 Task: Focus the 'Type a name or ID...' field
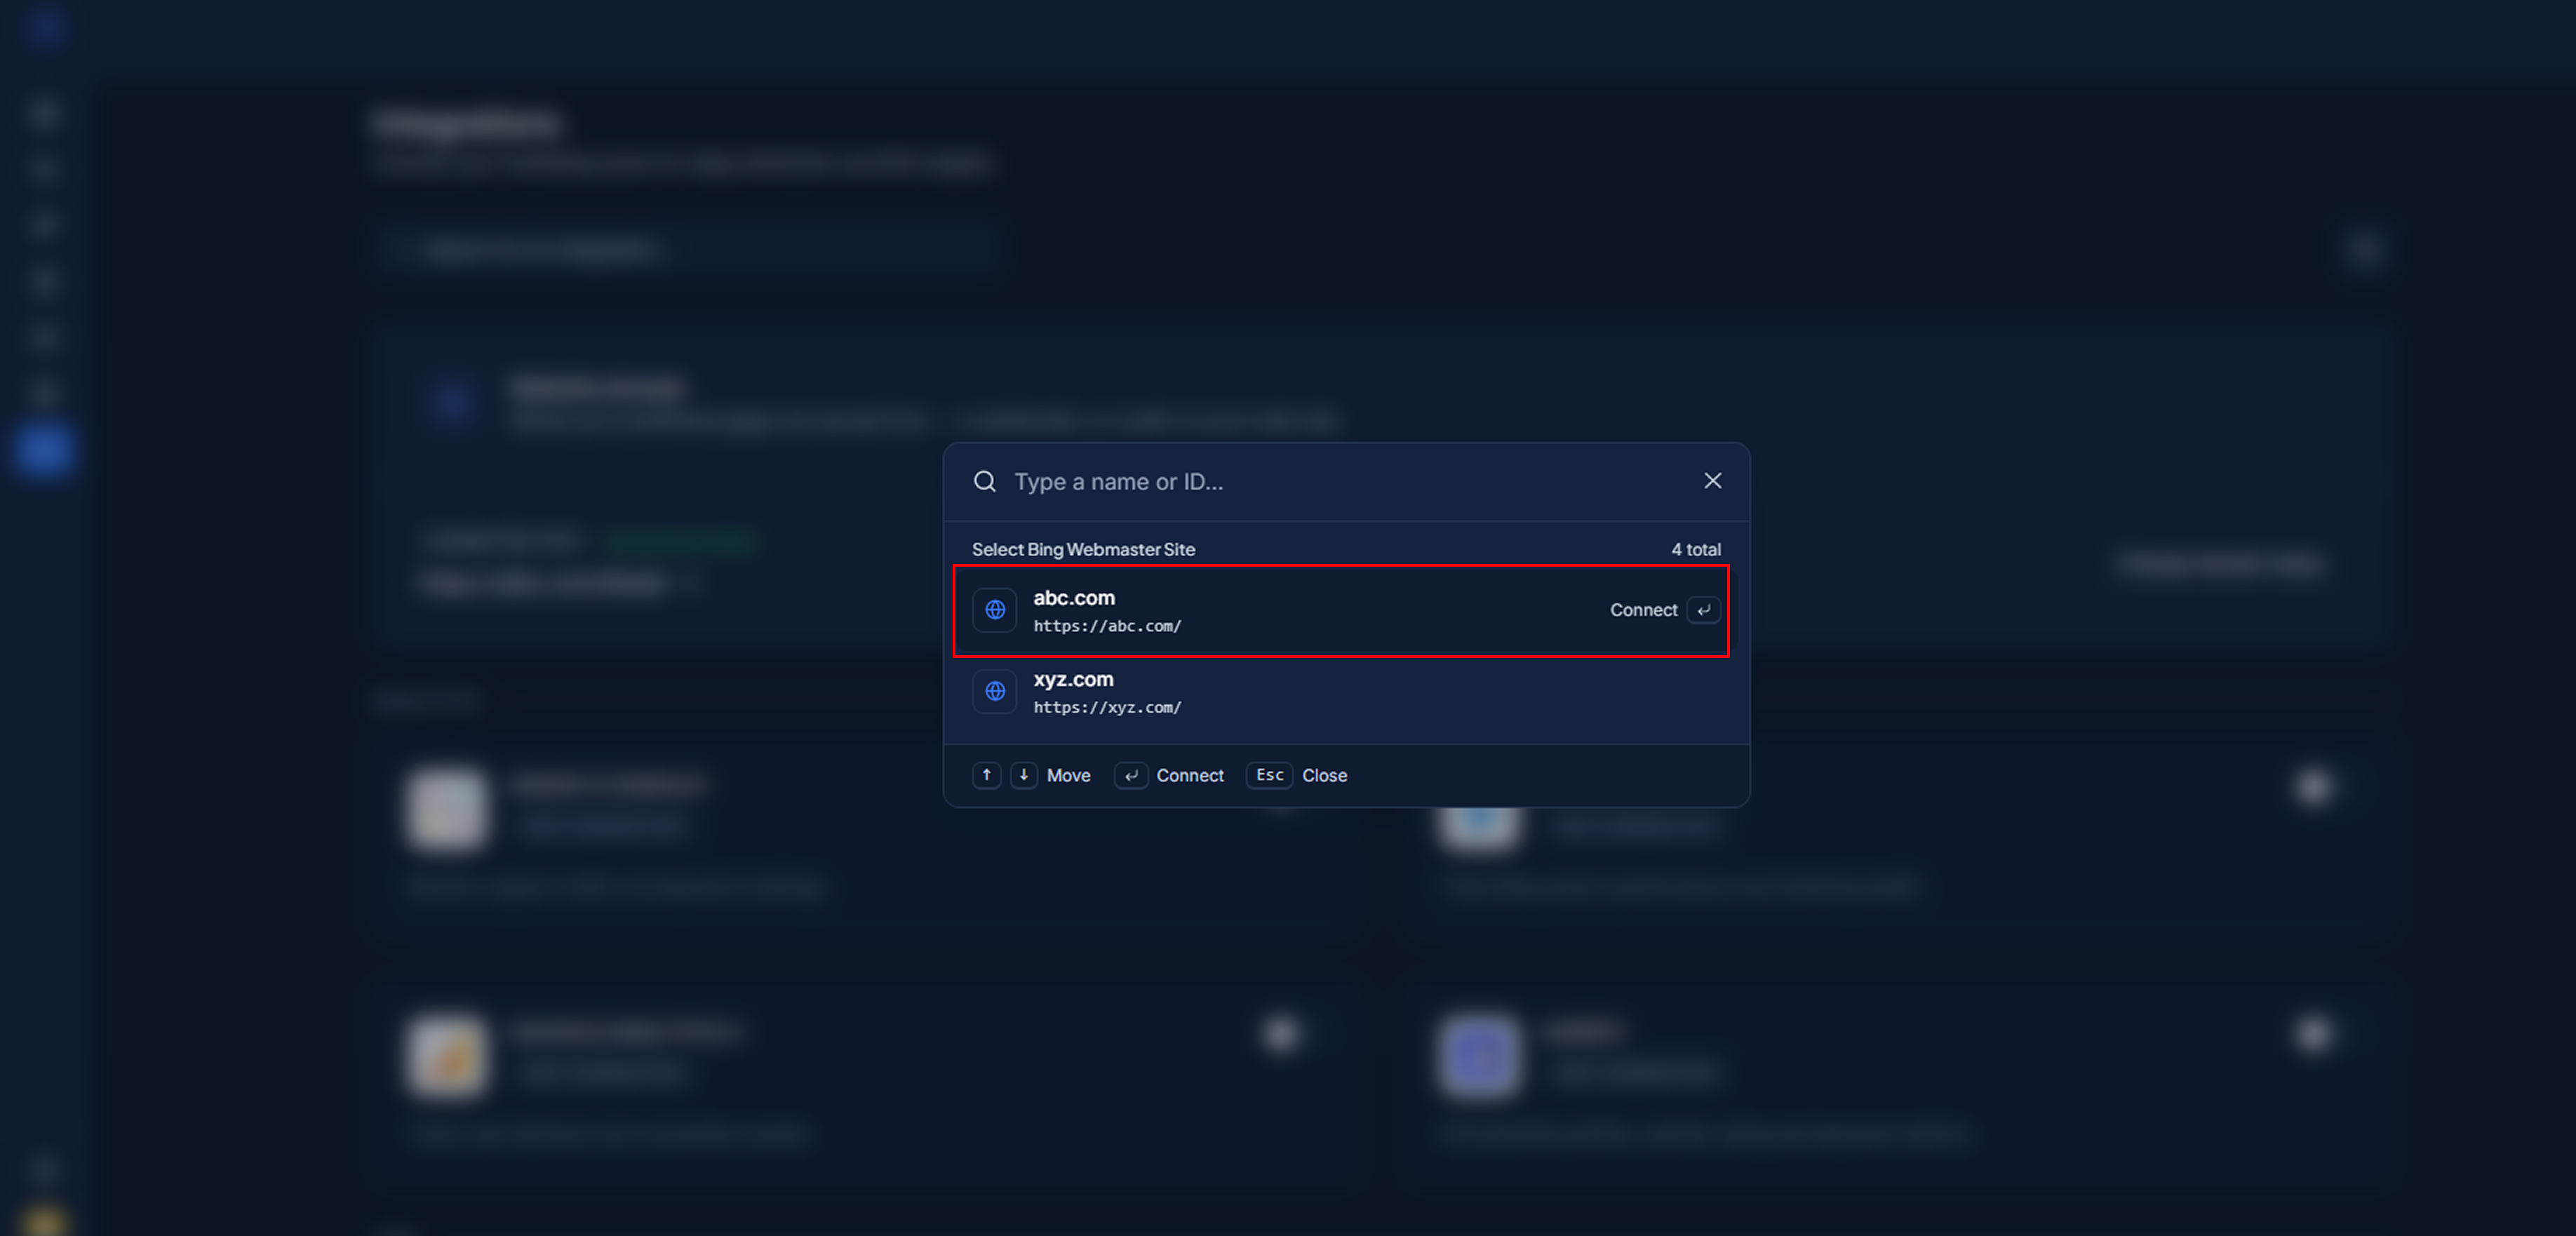[1350, 481]
